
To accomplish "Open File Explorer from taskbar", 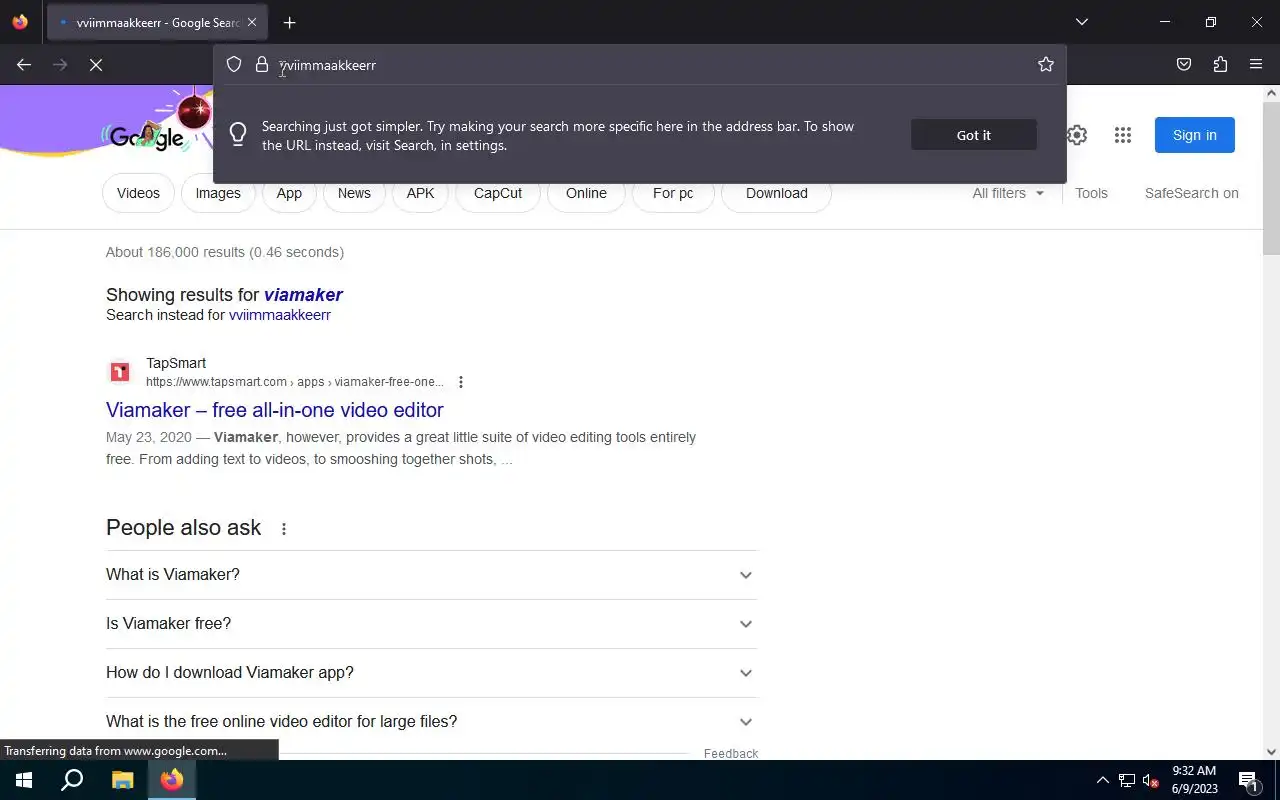I will [122, 780].
